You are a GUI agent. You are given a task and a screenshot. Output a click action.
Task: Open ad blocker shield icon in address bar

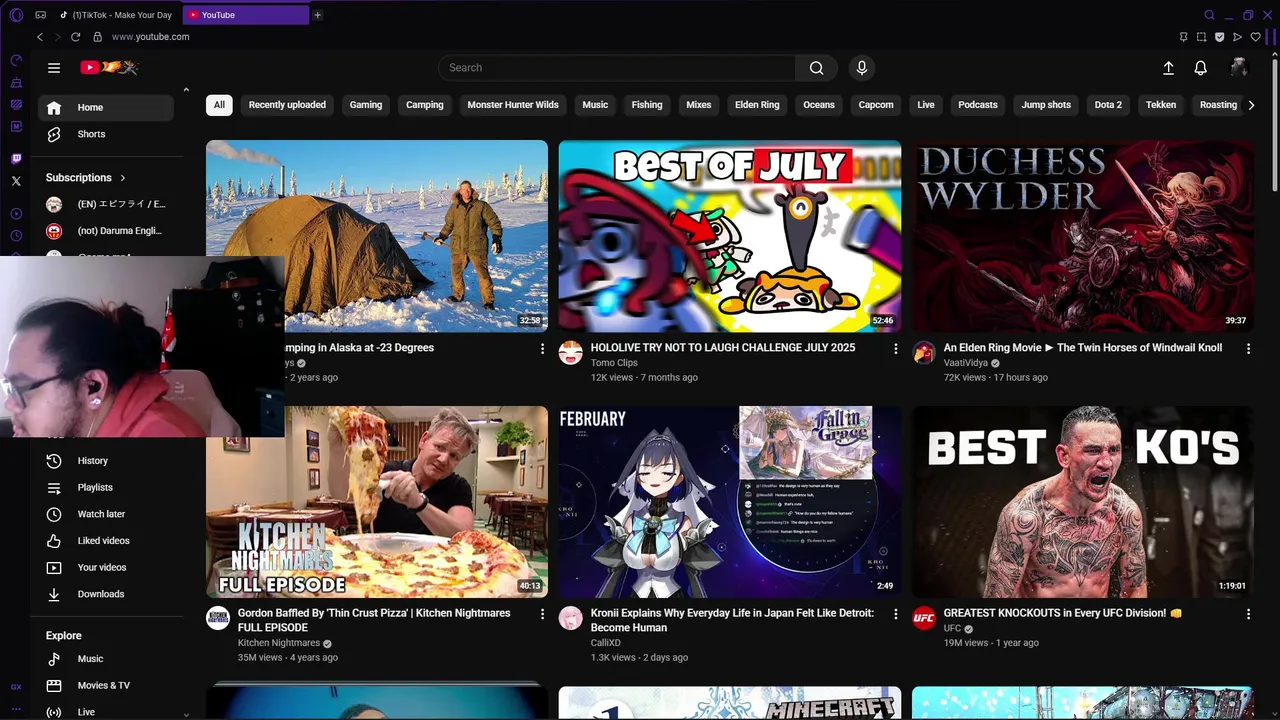coord(1220,37)
